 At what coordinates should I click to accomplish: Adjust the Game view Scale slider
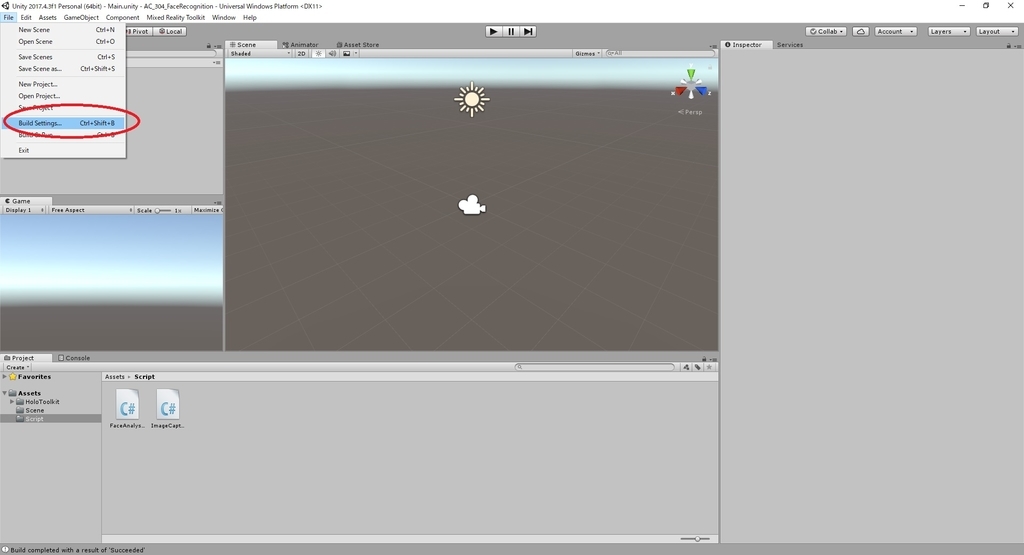click(x=163, y=210)
